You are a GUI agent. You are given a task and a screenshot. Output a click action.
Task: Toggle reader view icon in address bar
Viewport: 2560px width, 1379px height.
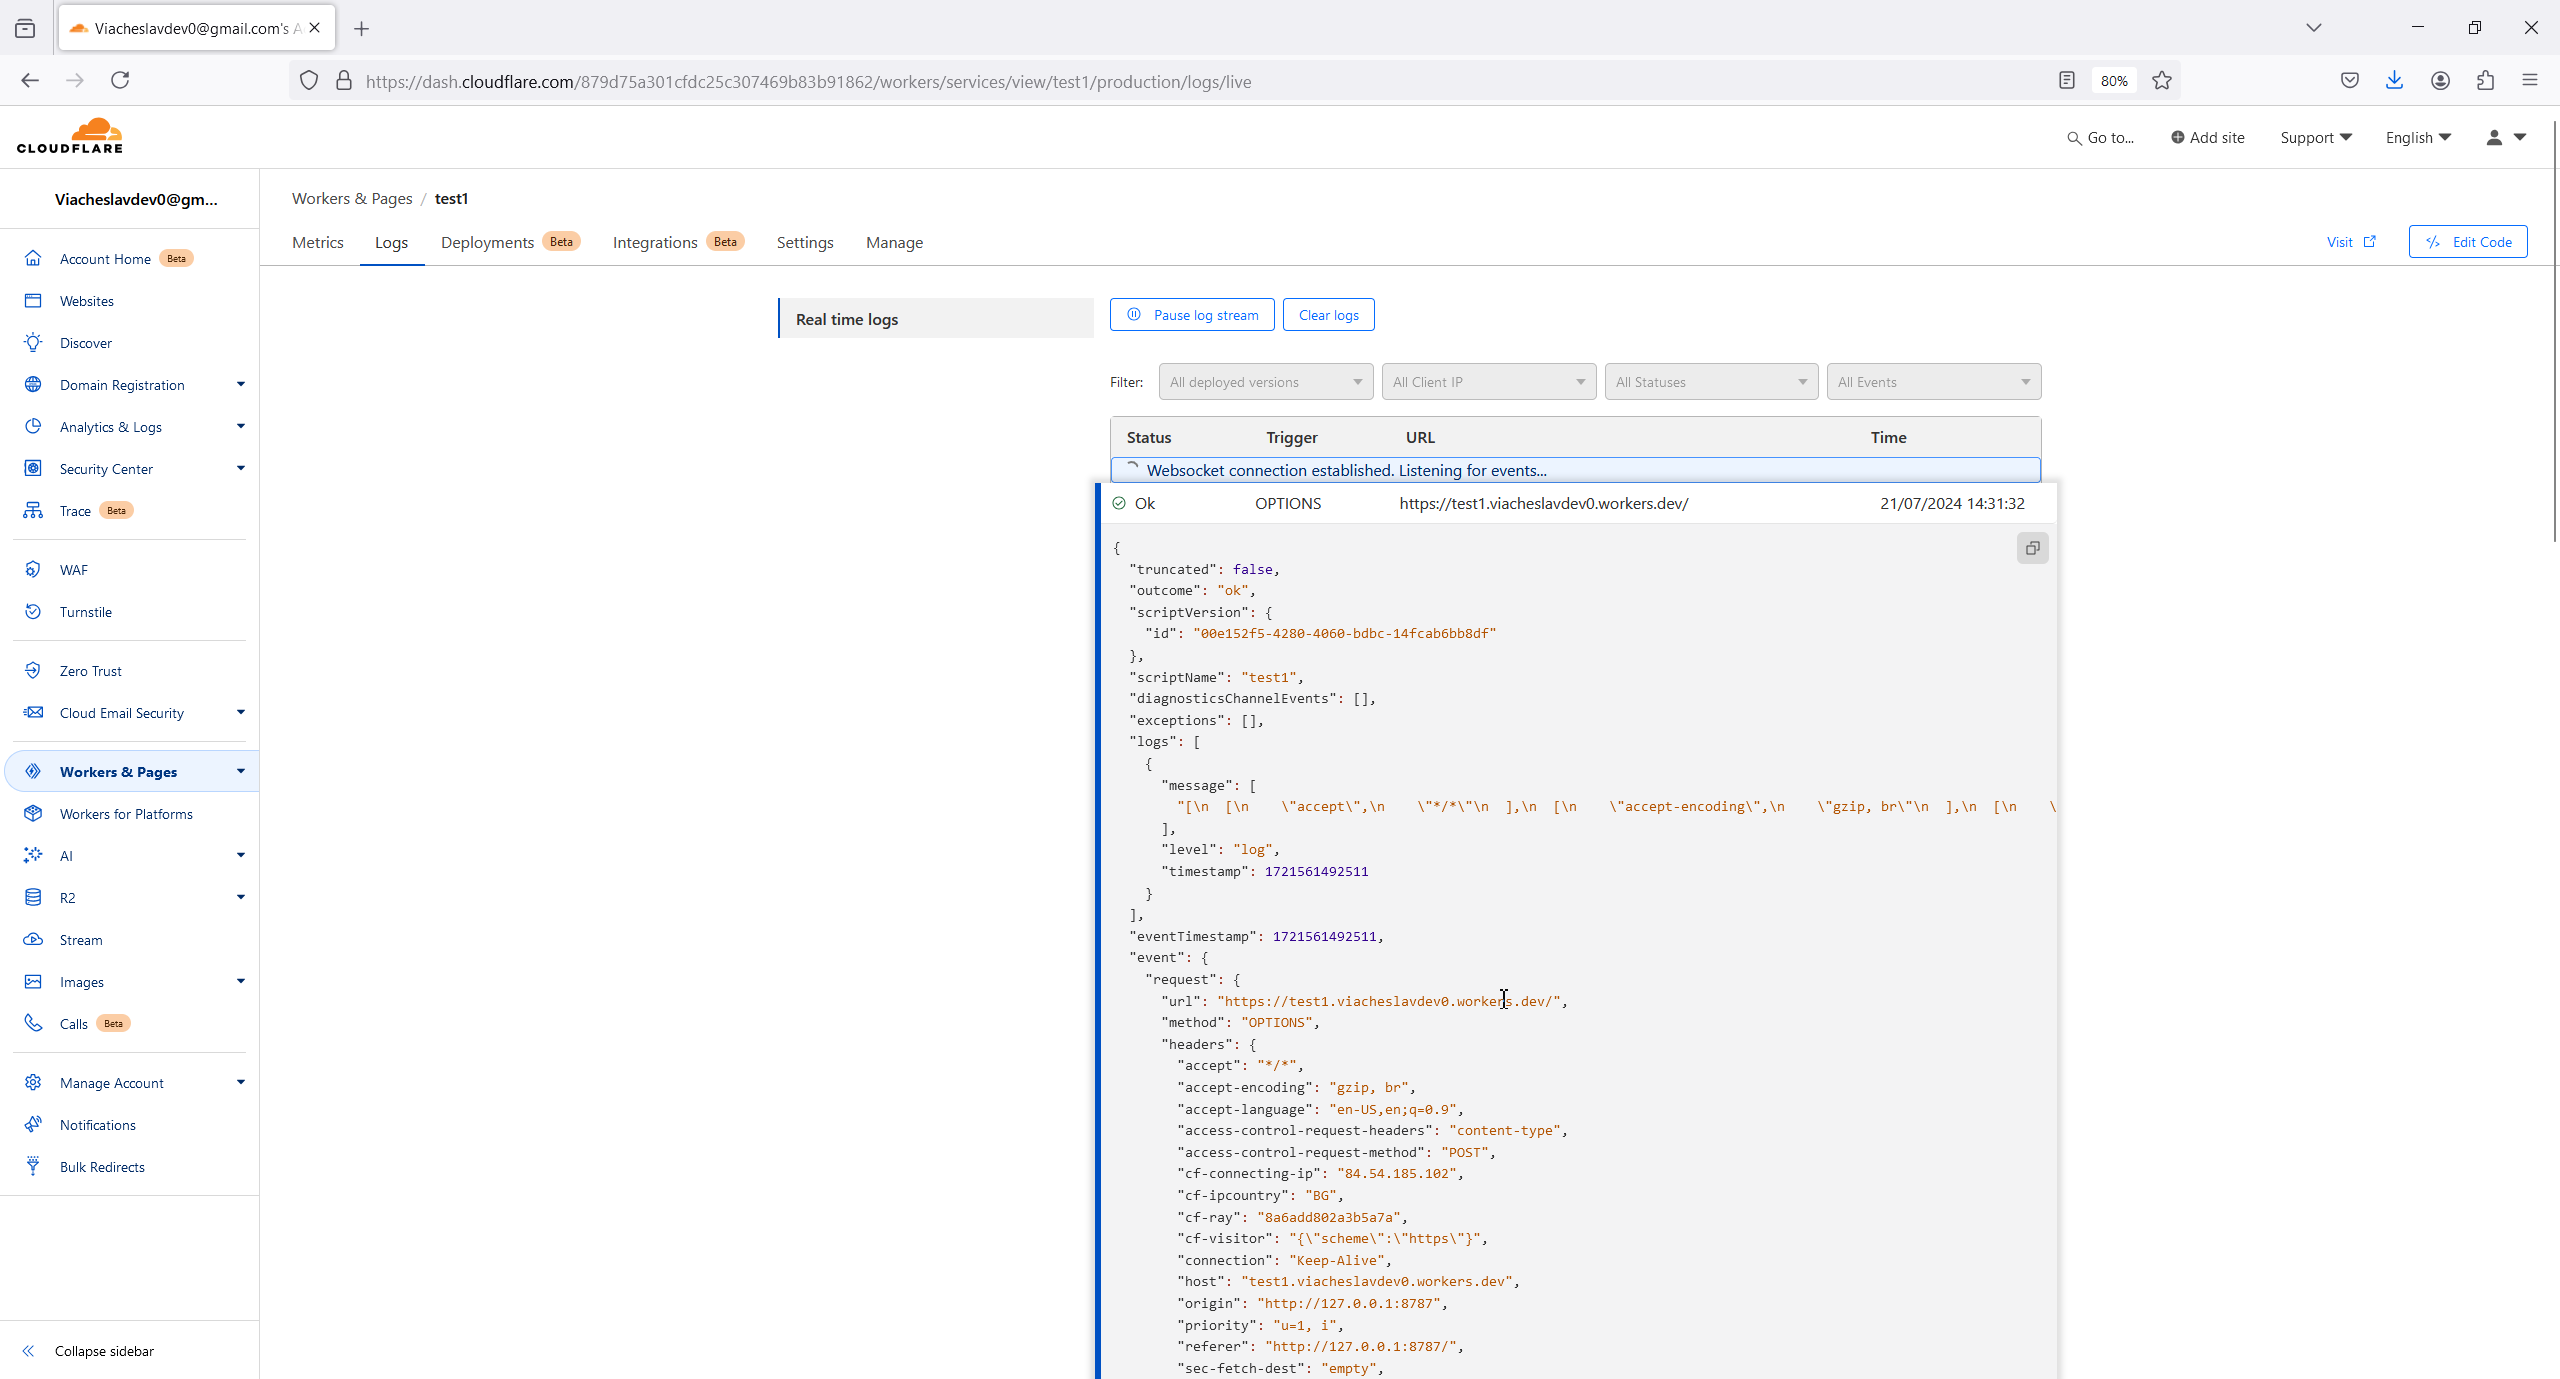tap(2066, 81)
